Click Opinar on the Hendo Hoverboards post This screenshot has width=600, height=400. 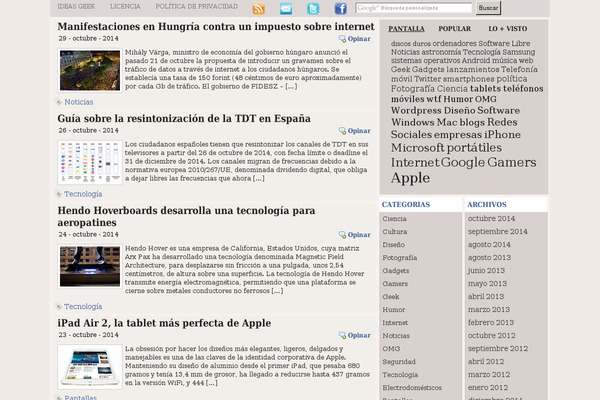click(x=359, y=235)
